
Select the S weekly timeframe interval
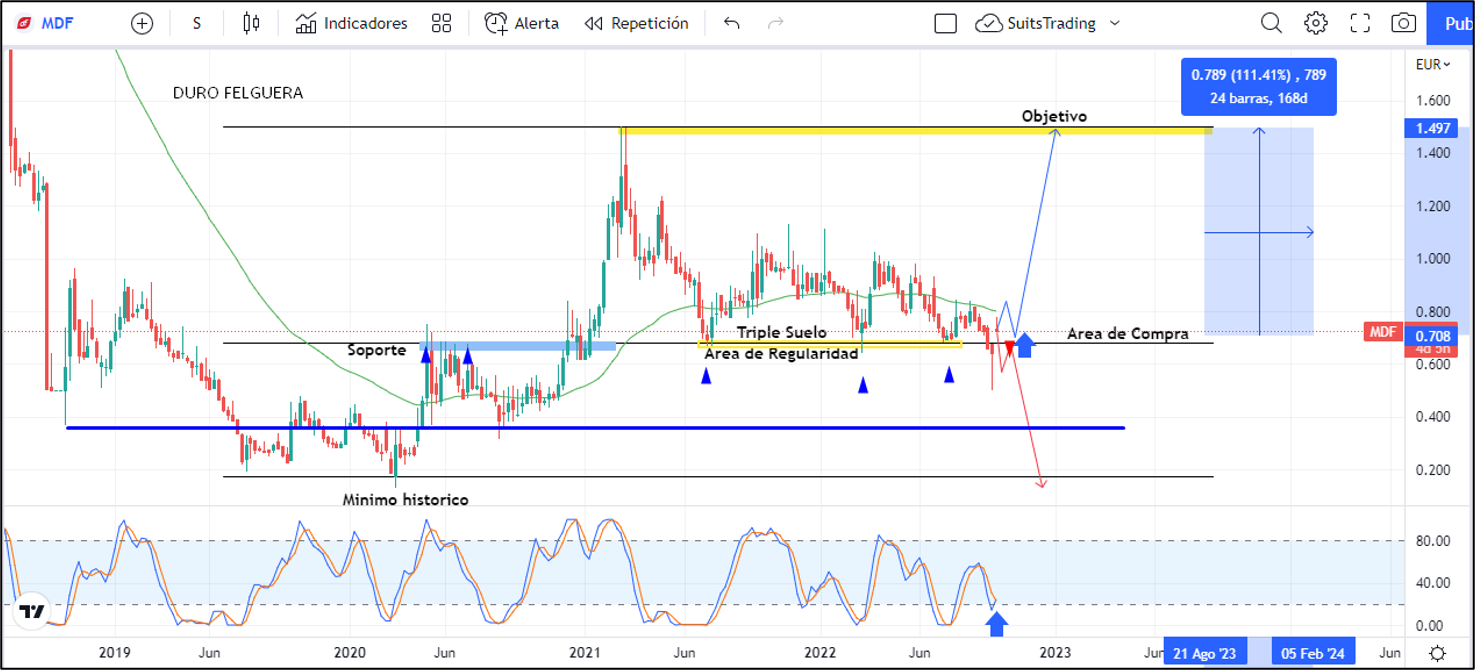(x=197, y=23)
